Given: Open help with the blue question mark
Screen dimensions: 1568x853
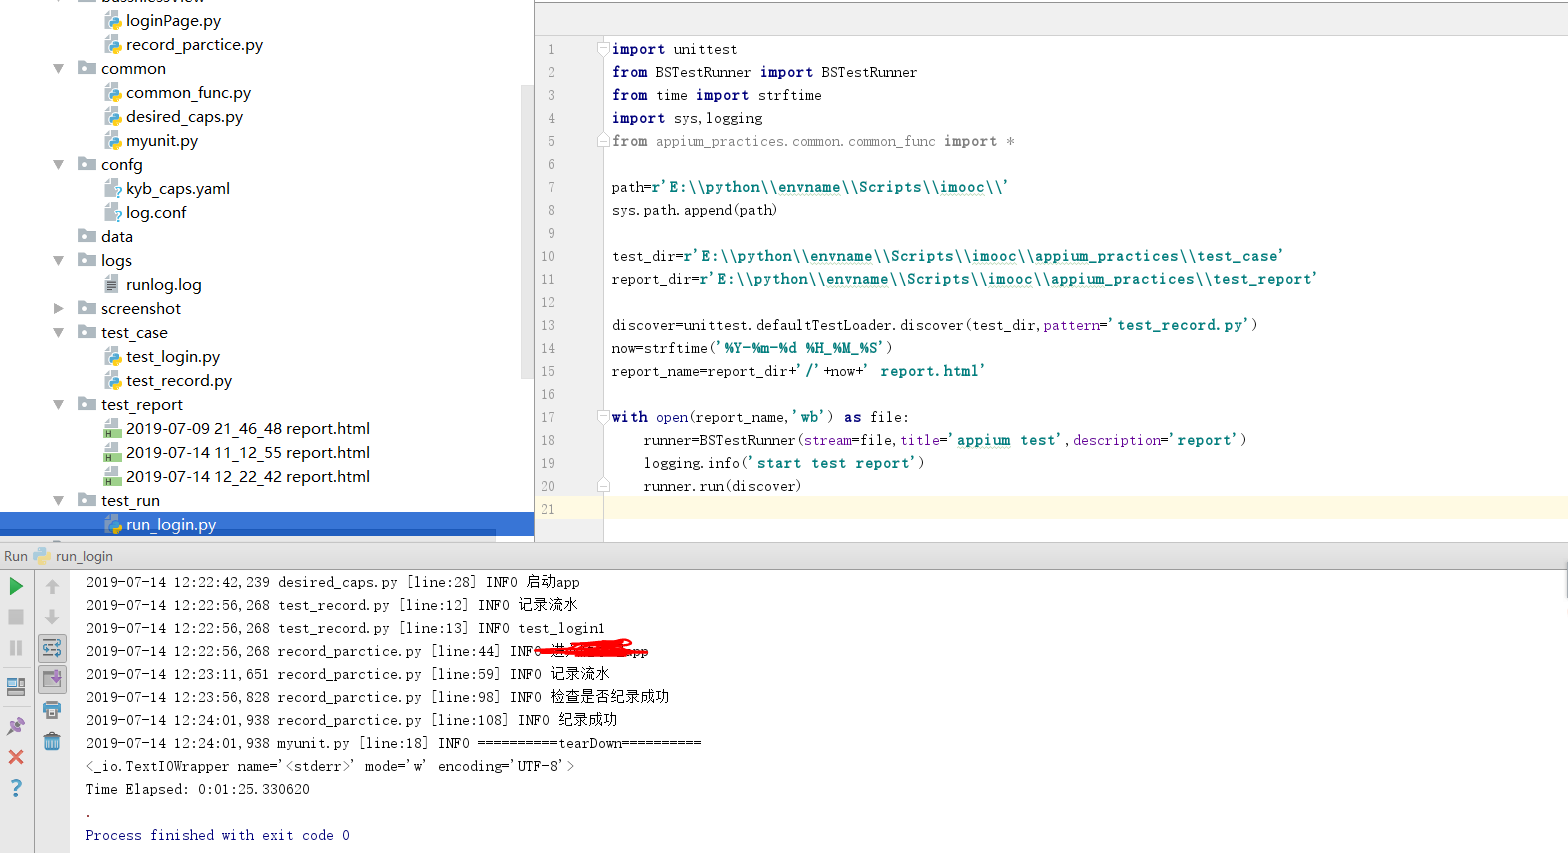Looking at the screenshot, I should [x=16, y=788].
